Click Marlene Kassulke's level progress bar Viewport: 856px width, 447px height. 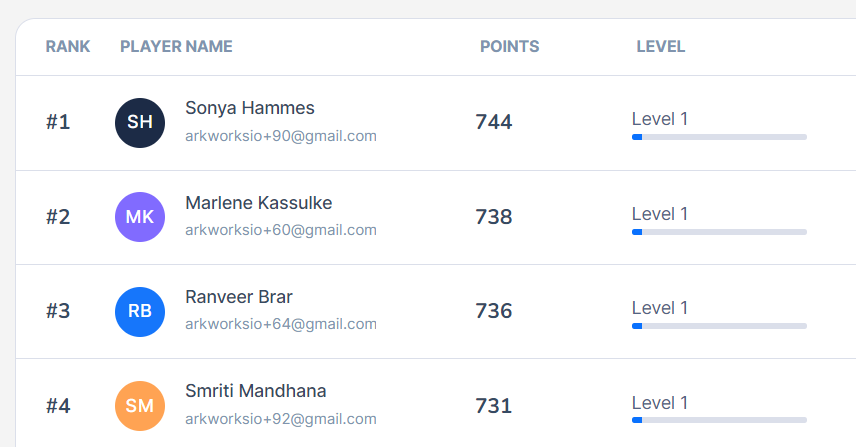pyautogui.click(x=719, y=232)
